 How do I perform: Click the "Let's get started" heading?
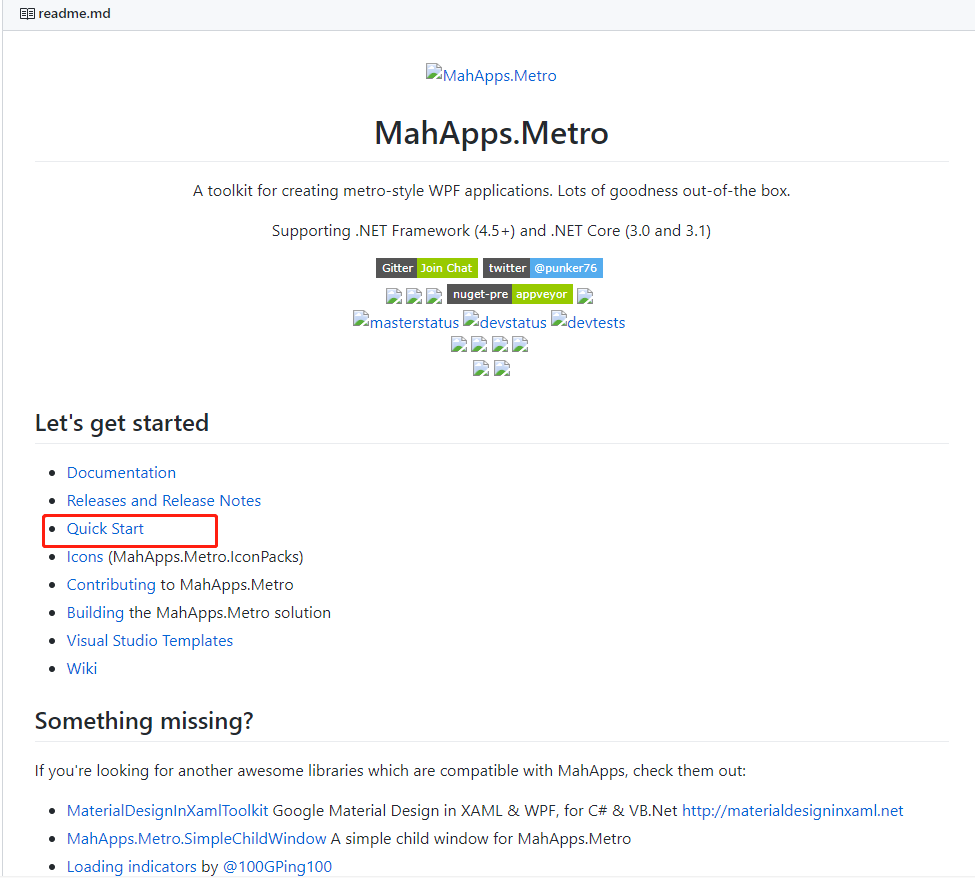click(122, 423)
